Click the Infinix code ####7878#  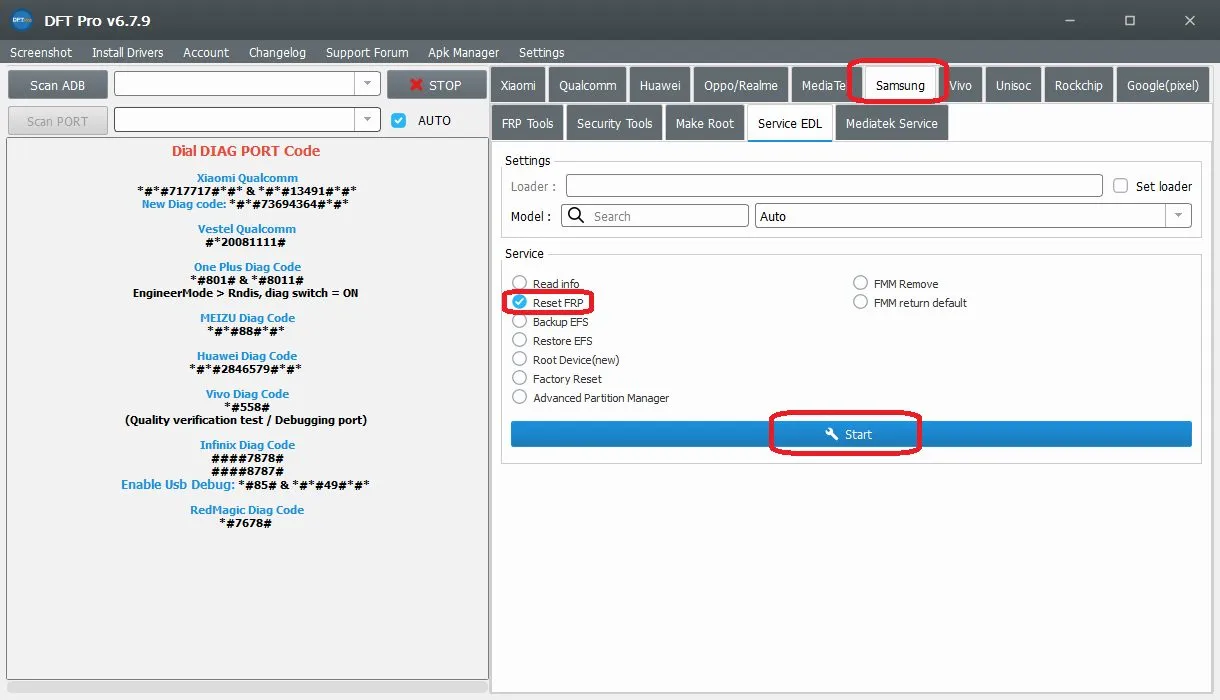pyautogui.click(x=247, y=458)
